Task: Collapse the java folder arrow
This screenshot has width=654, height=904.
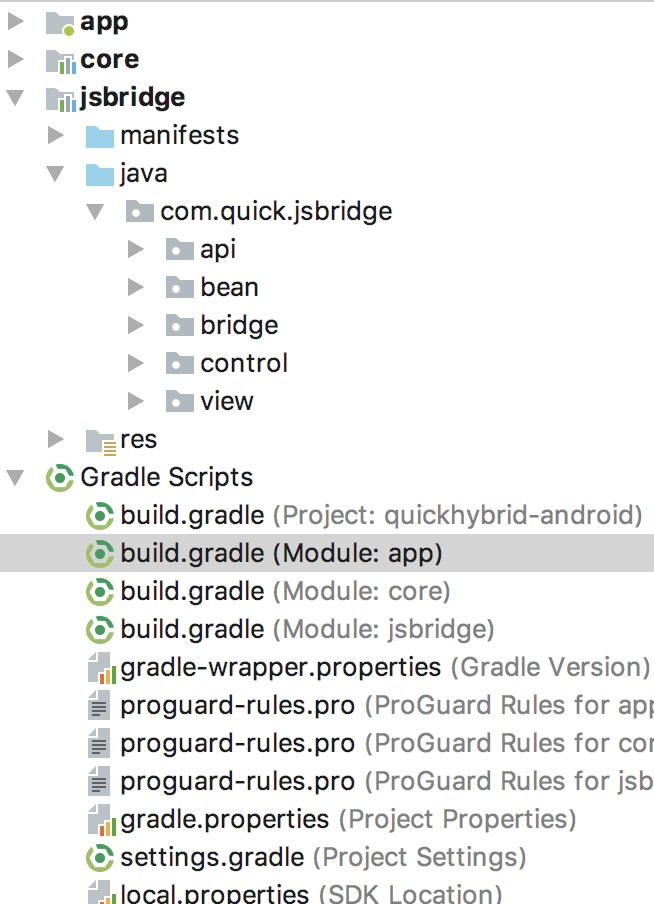Action: [56, 174]
